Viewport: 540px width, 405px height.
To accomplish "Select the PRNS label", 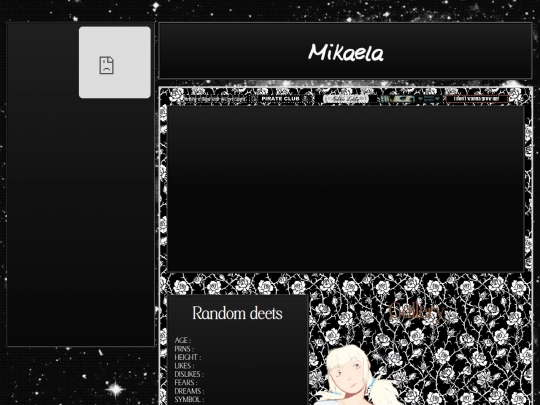I will (184, 349).
